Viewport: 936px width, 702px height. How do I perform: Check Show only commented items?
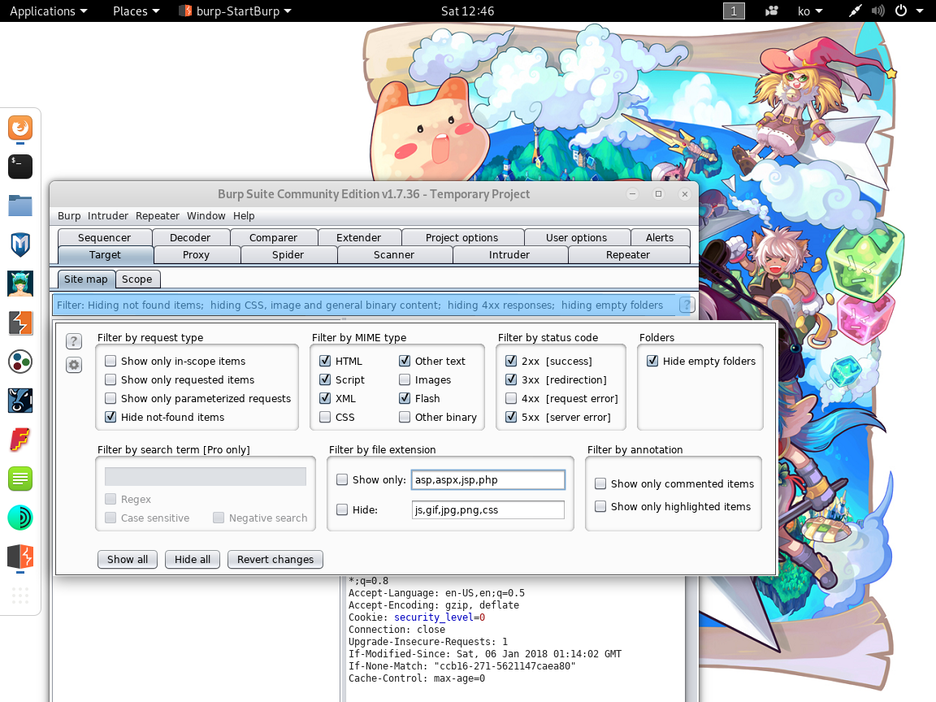601,484
